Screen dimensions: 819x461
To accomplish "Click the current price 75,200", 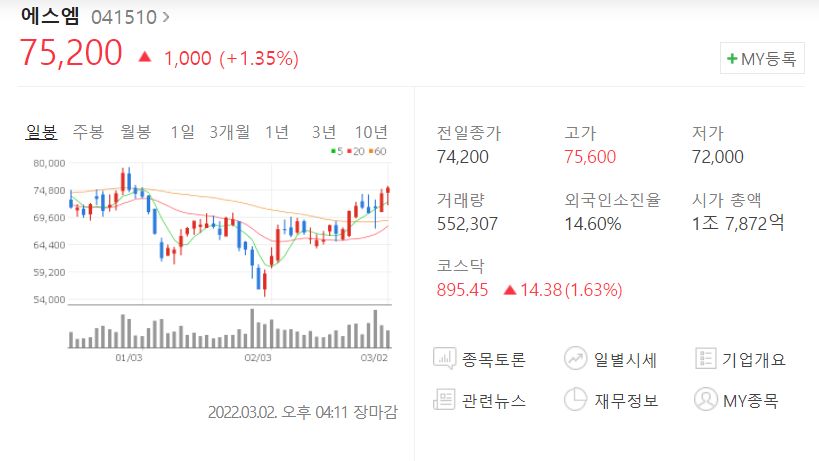I will (x=71, y=53).
